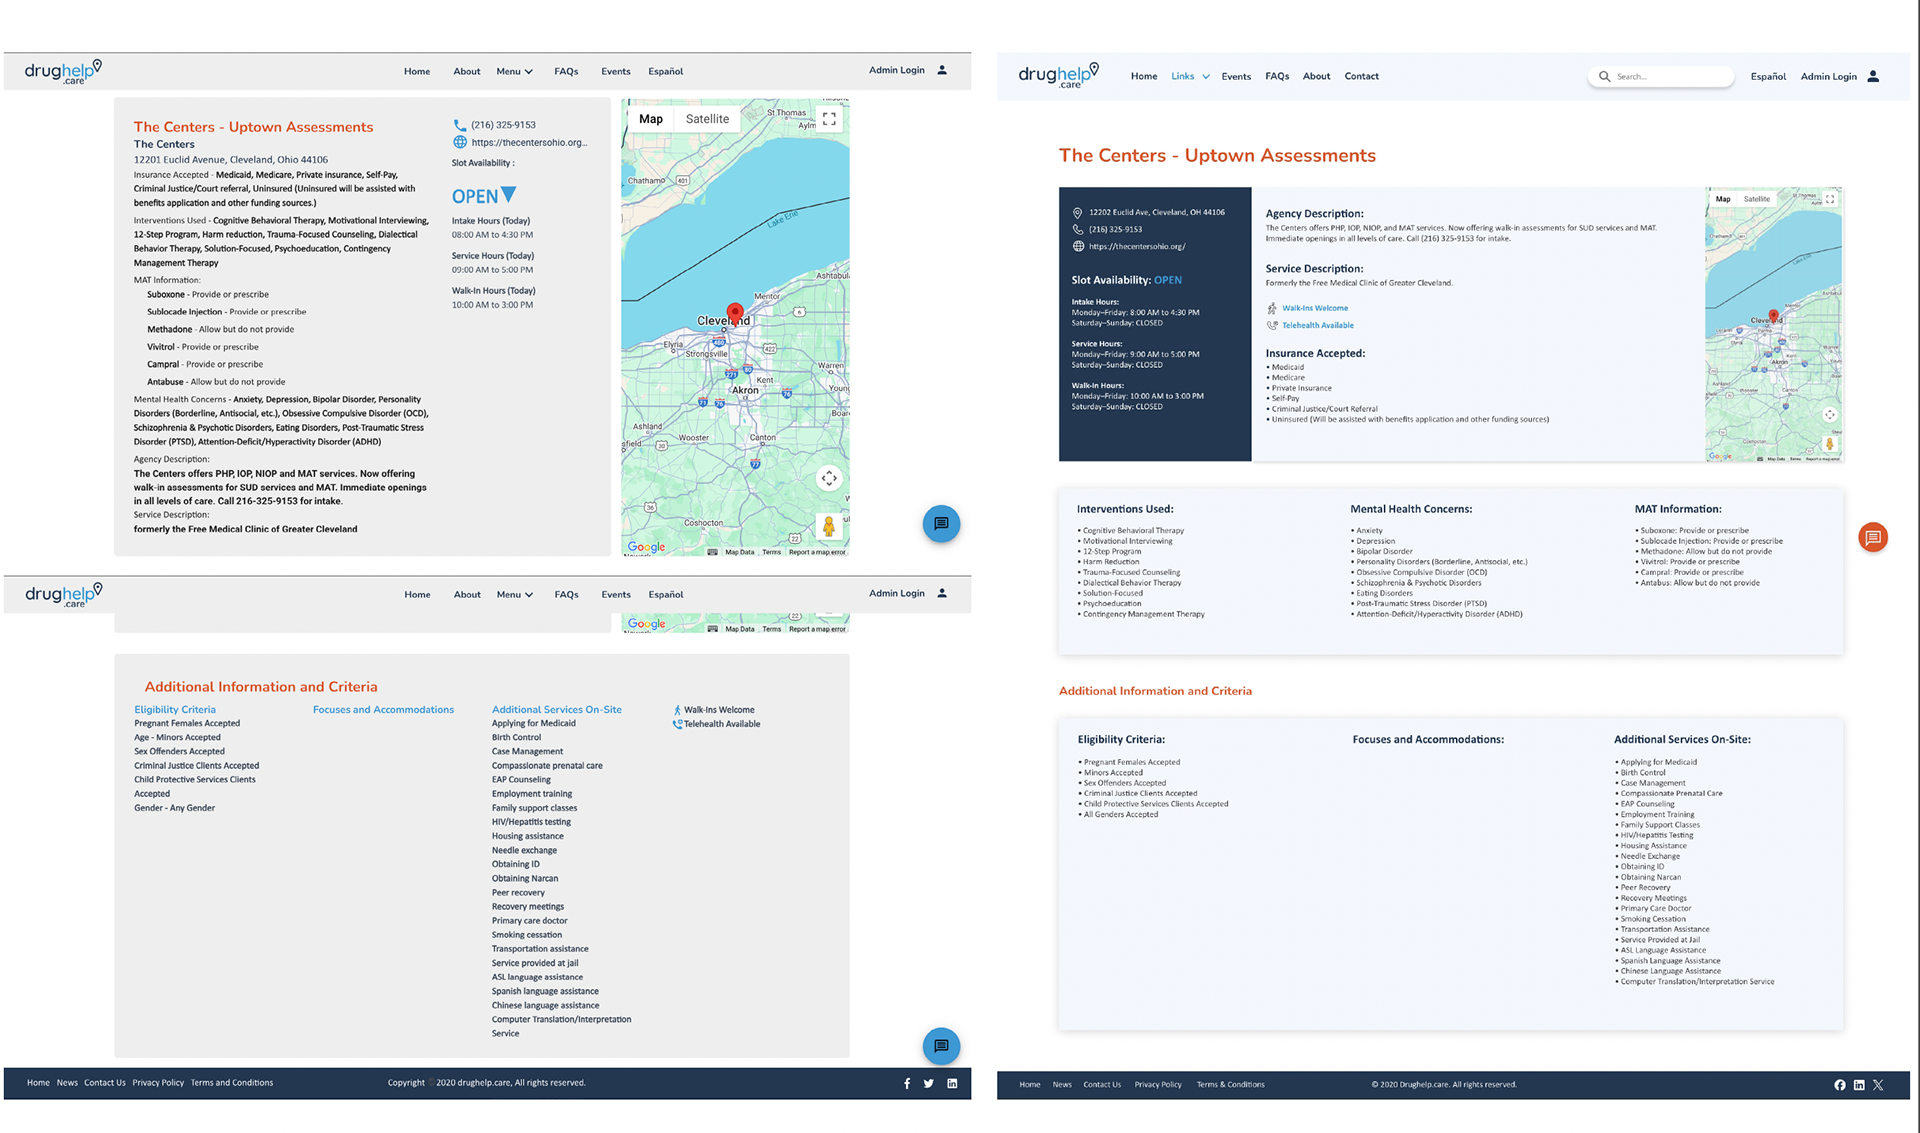Click Terms and Conditions in the left footer

coord(232,1083)
